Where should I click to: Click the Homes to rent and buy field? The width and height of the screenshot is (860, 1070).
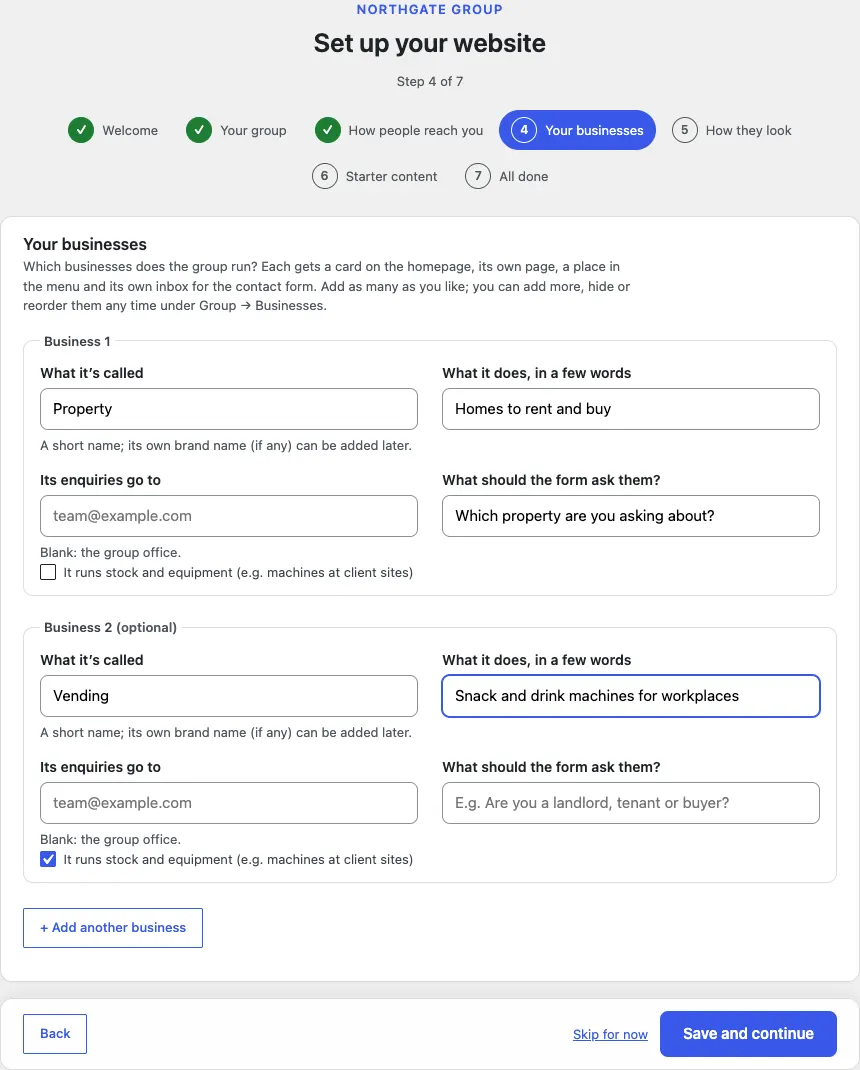coord(631,409)
